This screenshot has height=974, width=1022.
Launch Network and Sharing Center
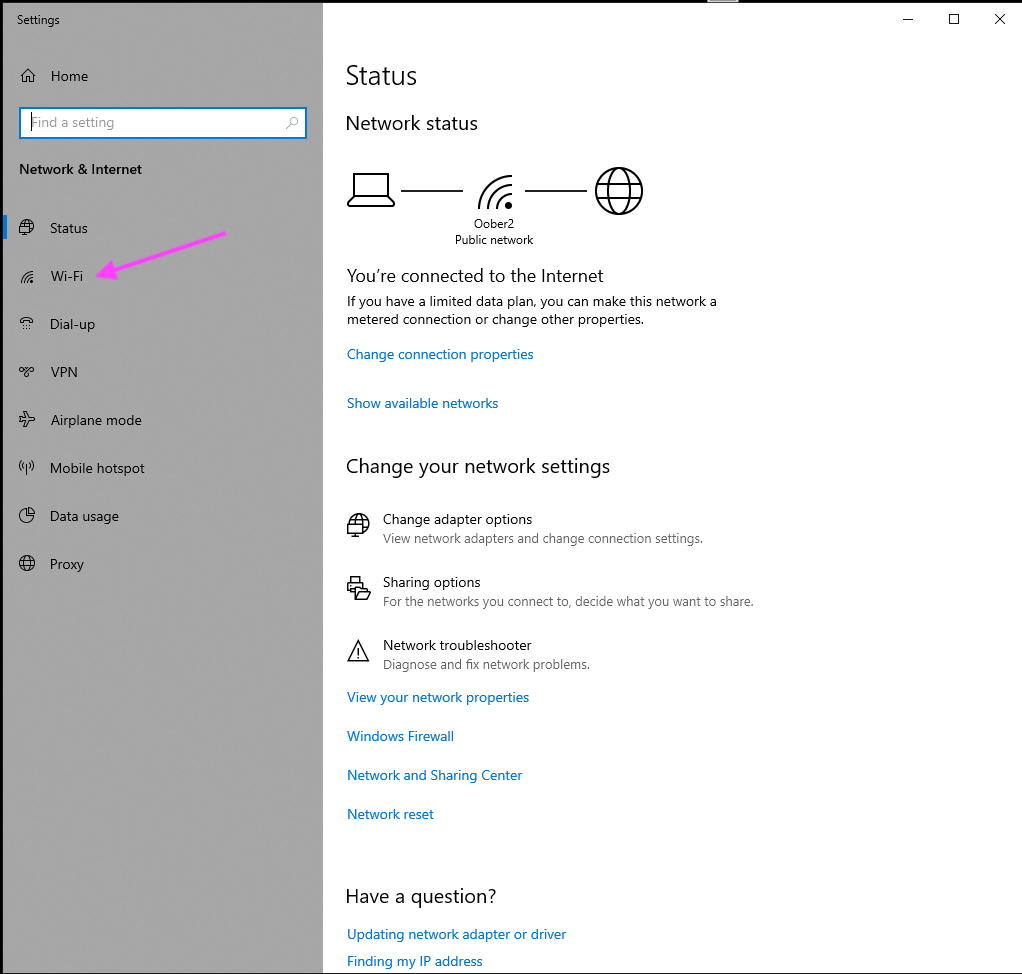(x=434, y=775)
